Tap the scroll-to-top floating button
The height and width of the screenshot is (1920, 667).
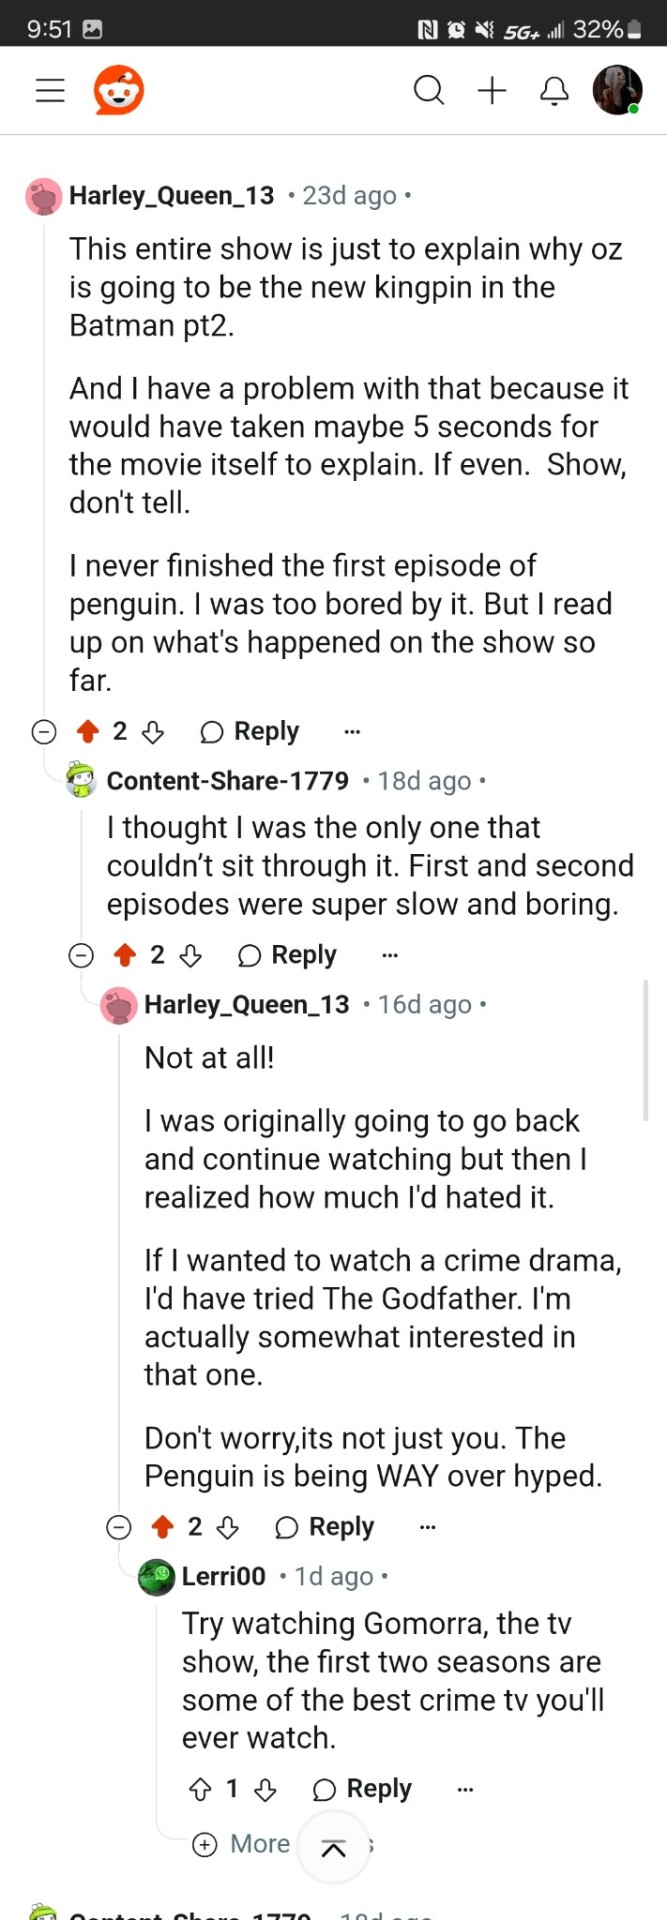point(334,1848)
